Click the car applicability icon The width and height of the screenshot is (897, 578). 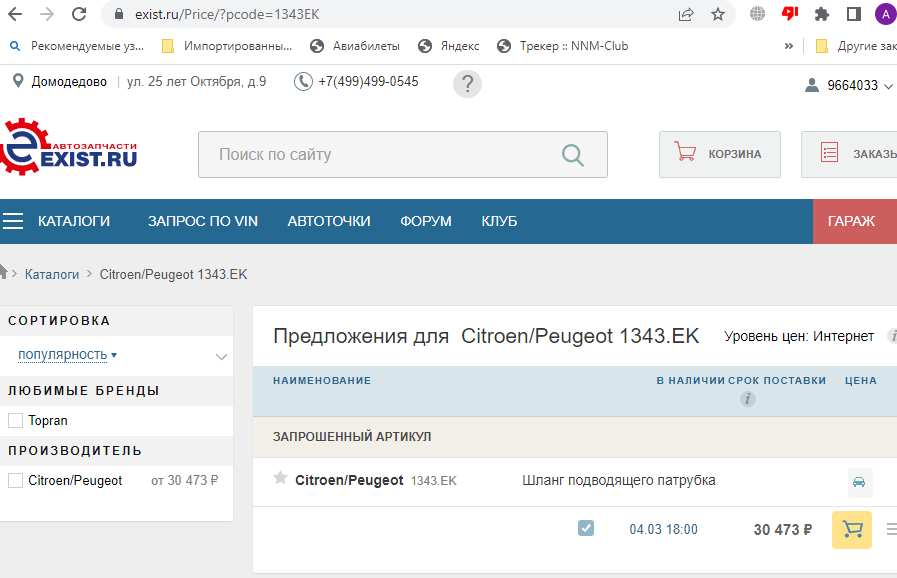click(859, 482)
